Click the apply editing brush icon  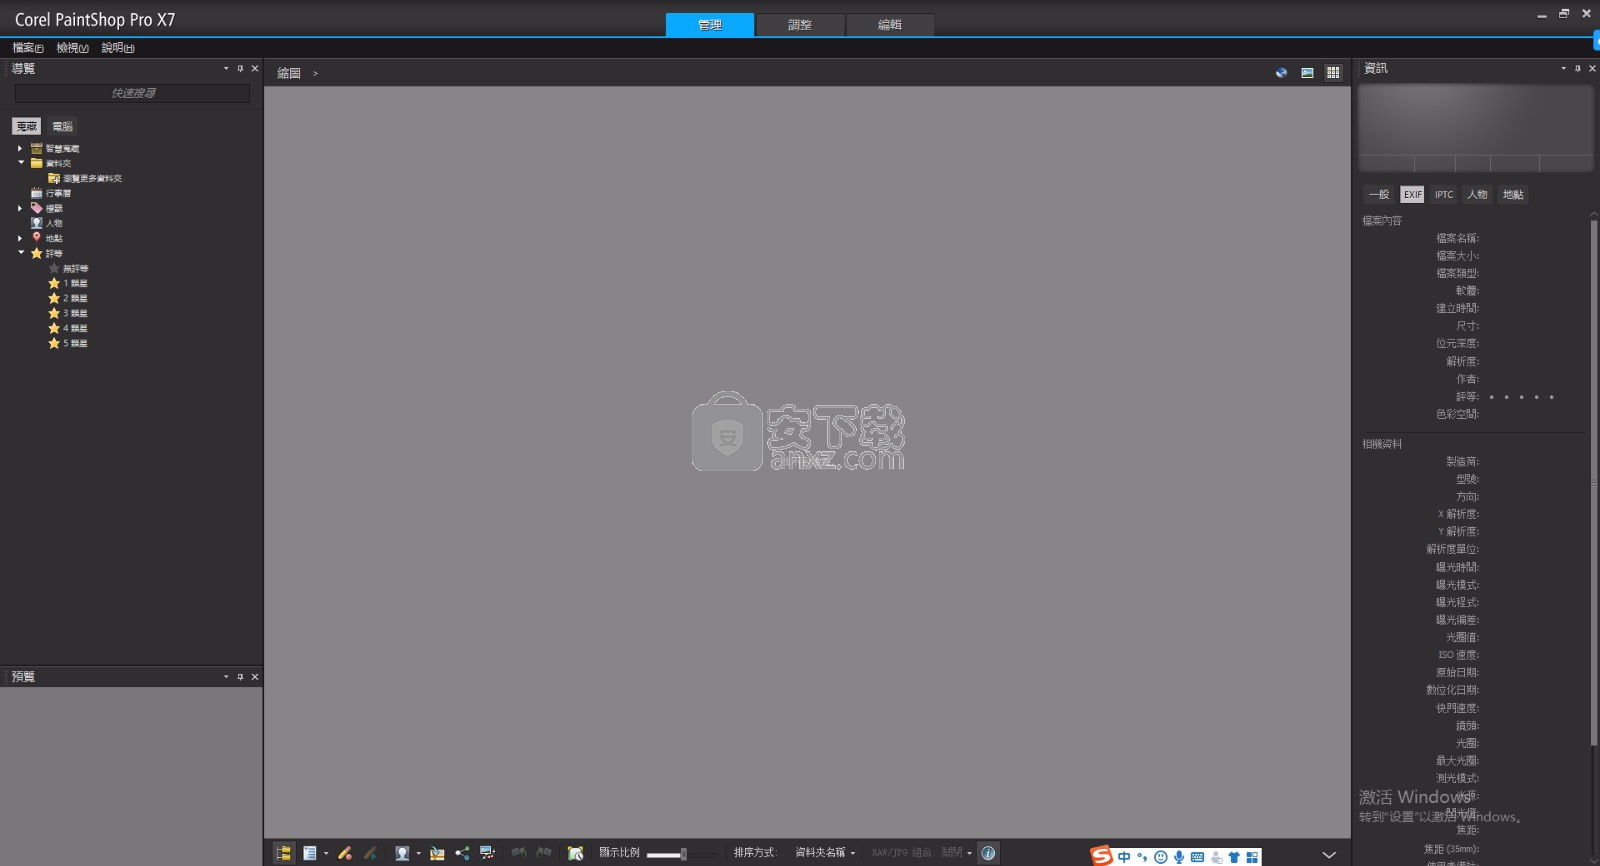pos(371,853)
